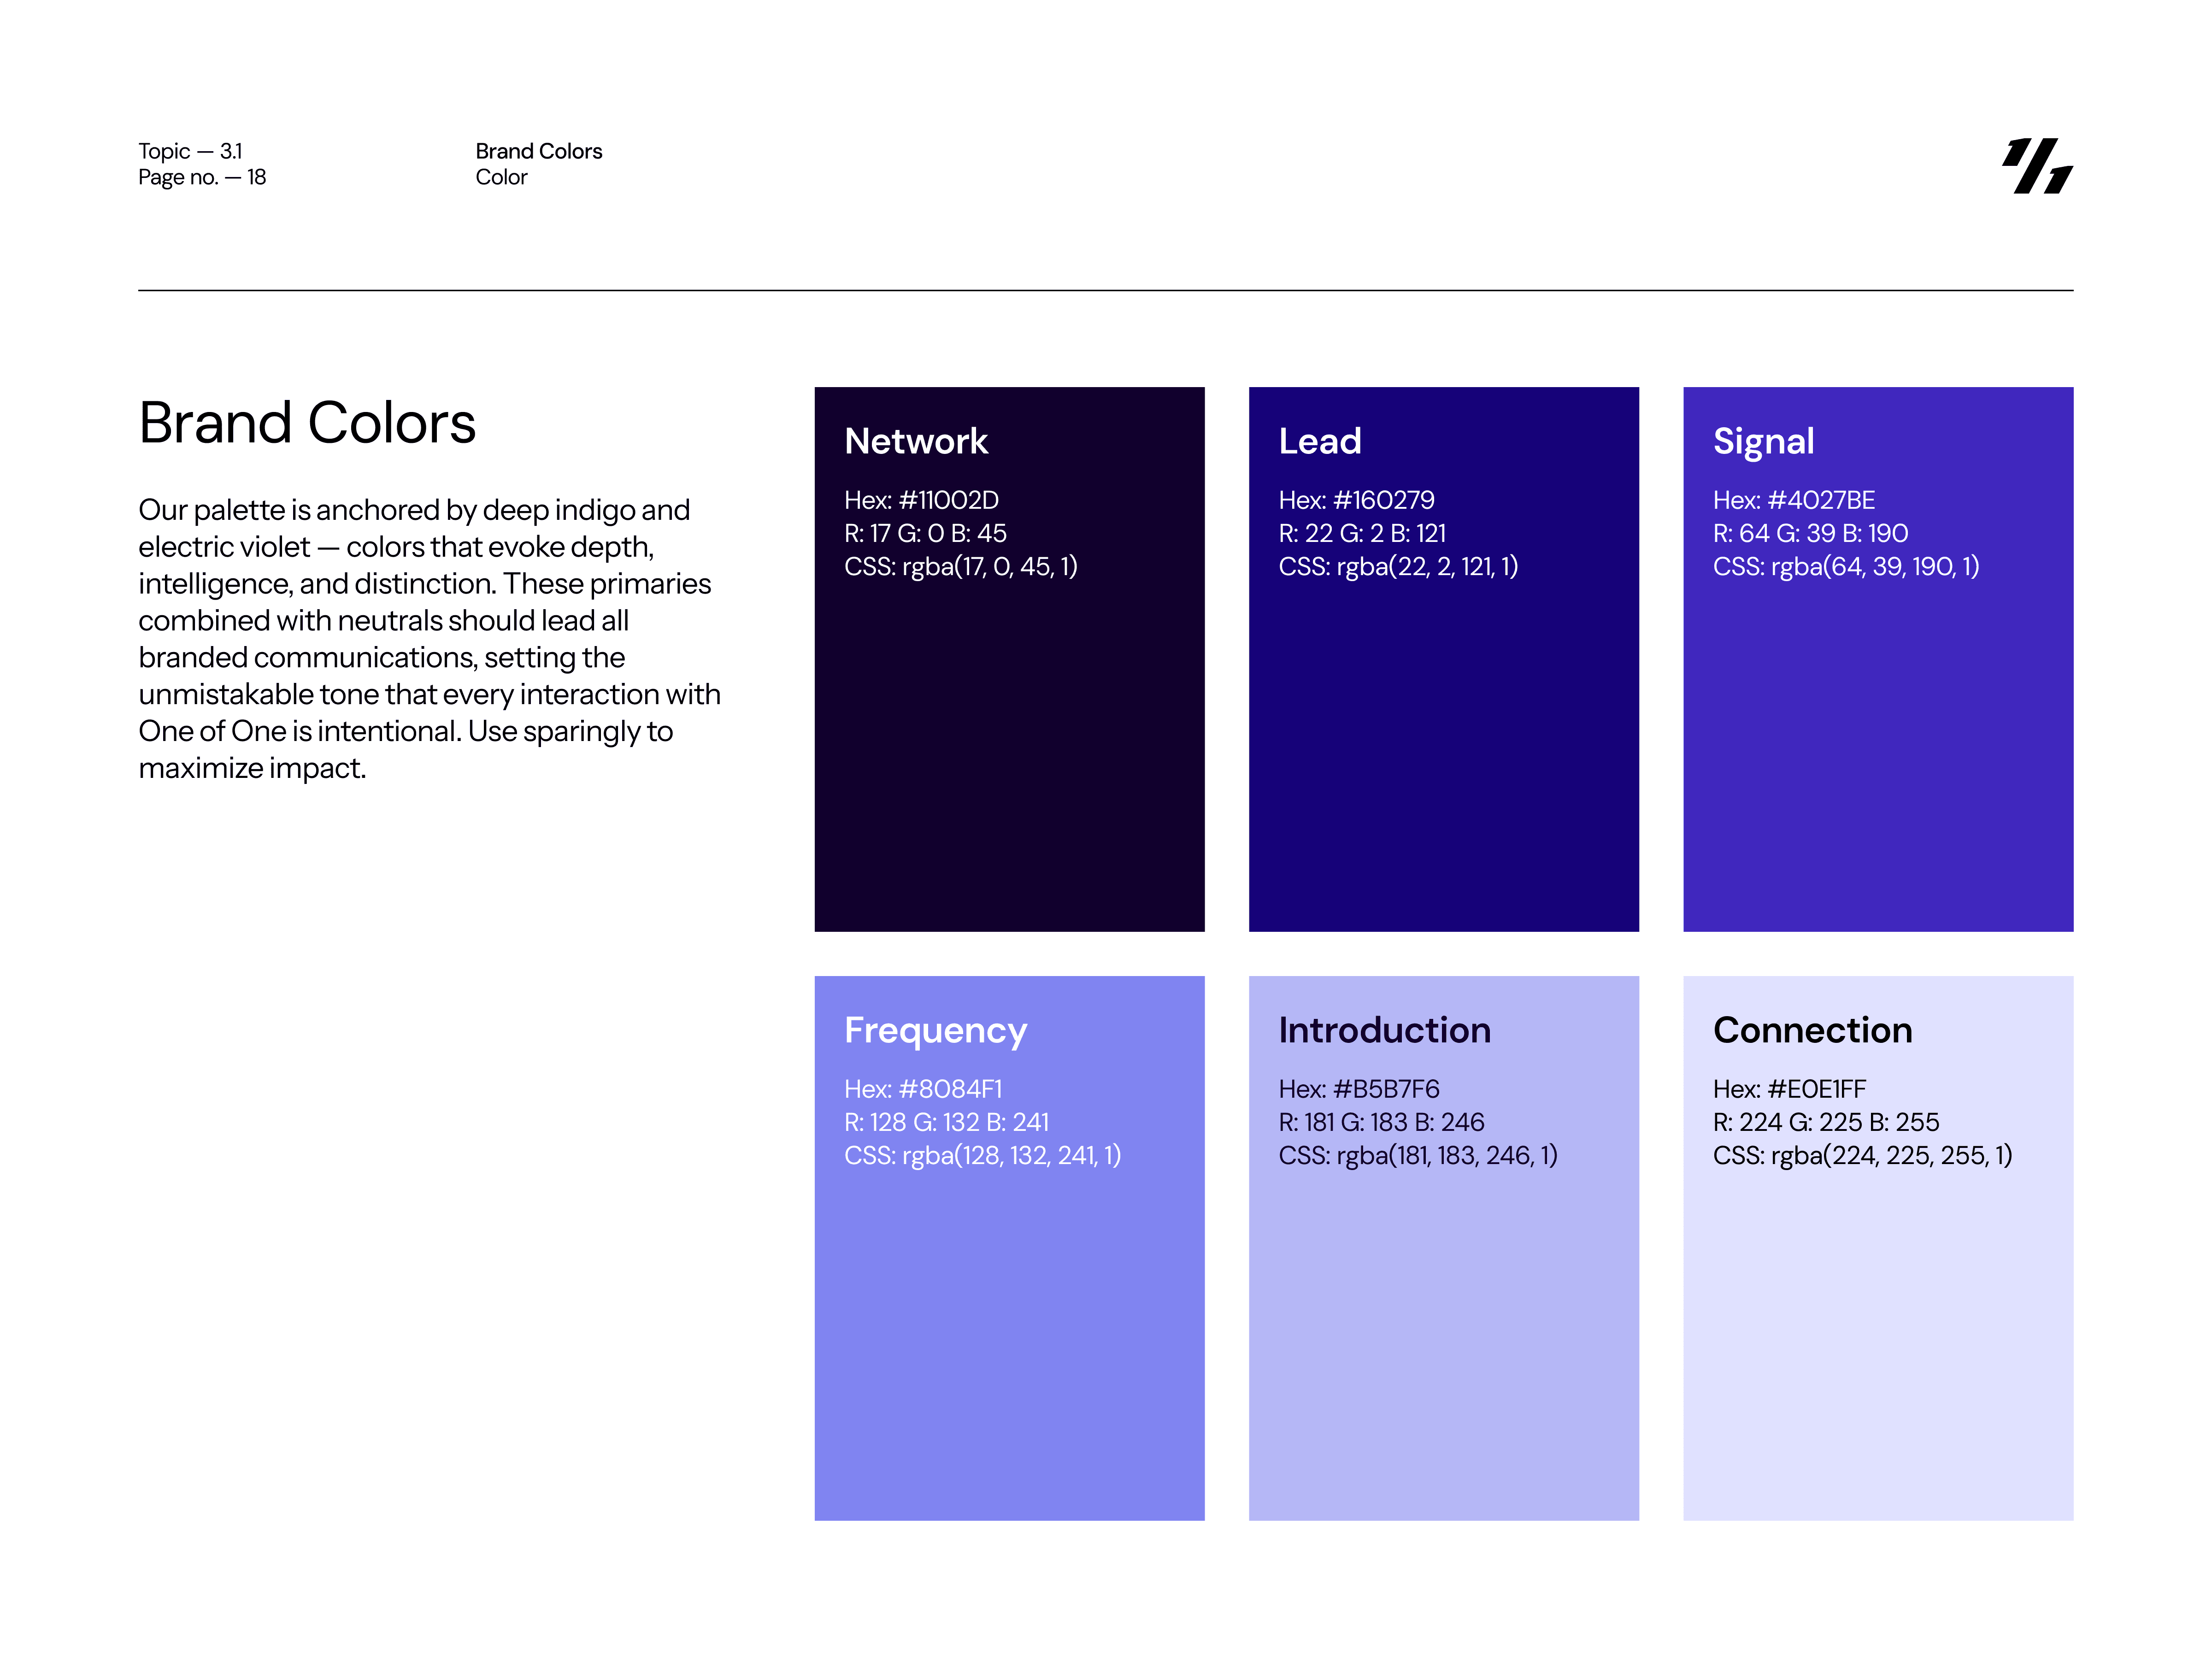2212x1659 pixels.
Task: Click the Network hex code #11002D
Action: 921,500
